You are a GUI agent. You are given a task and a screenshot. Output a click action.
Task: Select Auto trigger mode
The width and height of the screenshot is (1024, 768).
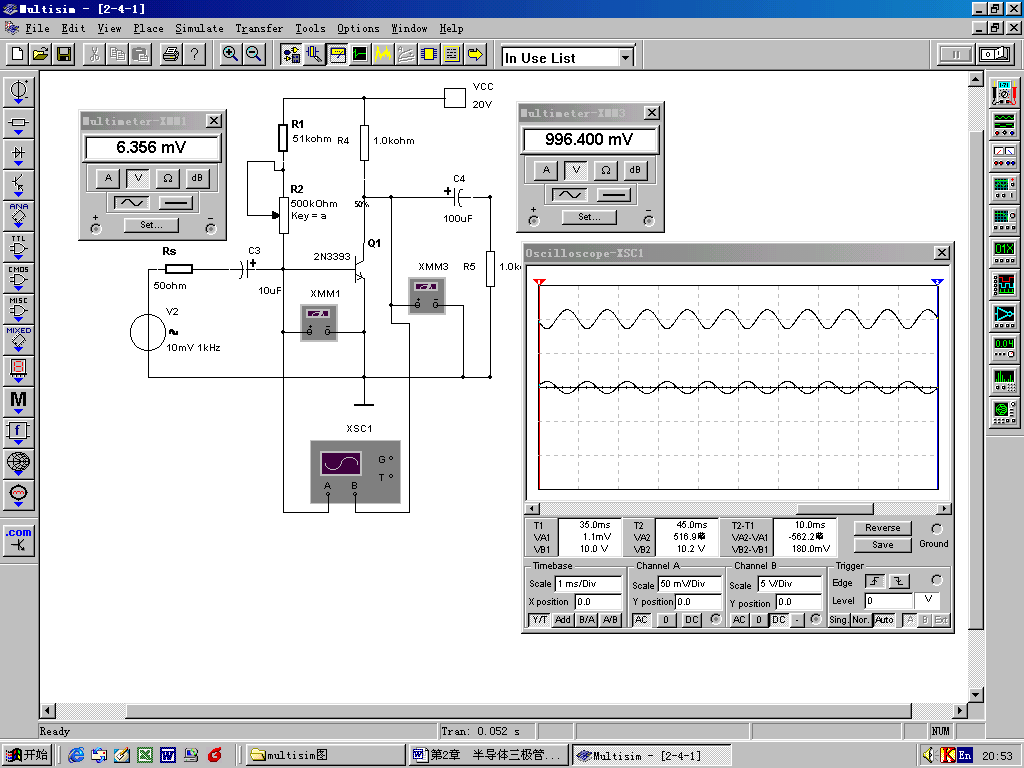(x=884, y=620)
